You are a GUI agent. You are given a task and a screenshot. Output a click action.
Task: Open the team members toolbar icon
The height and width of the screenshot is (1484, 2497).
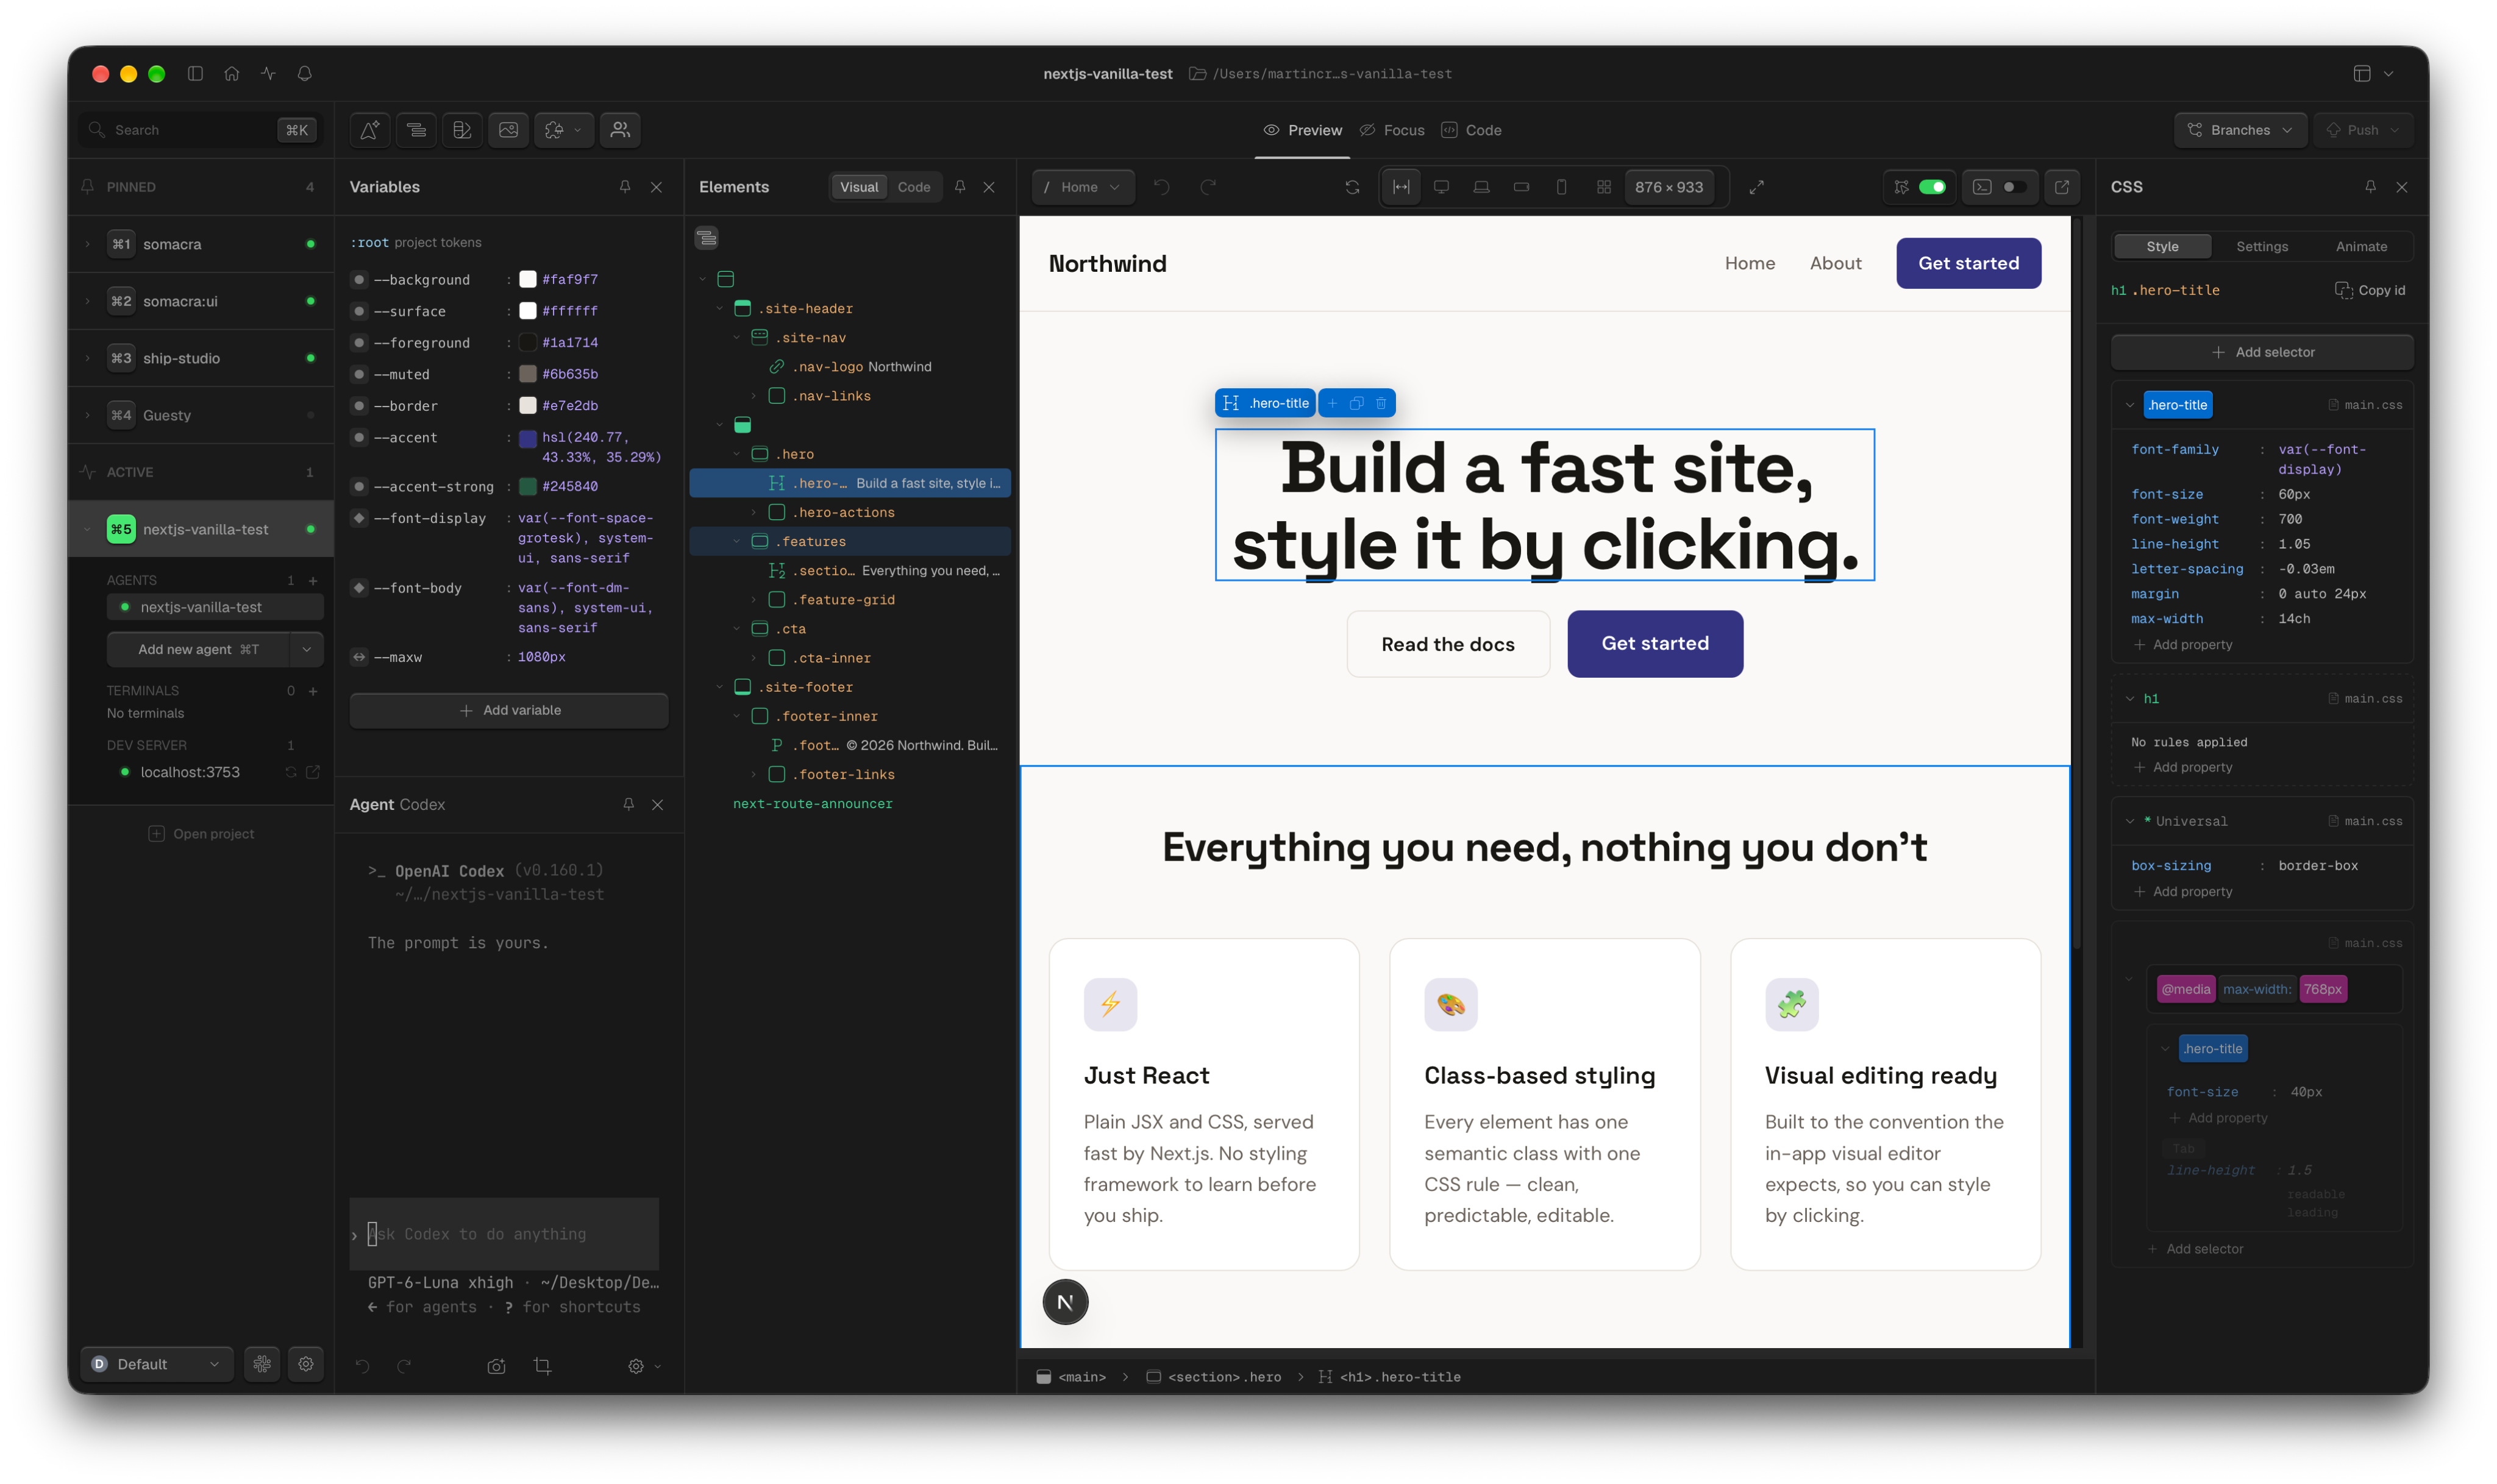point(620,130)
